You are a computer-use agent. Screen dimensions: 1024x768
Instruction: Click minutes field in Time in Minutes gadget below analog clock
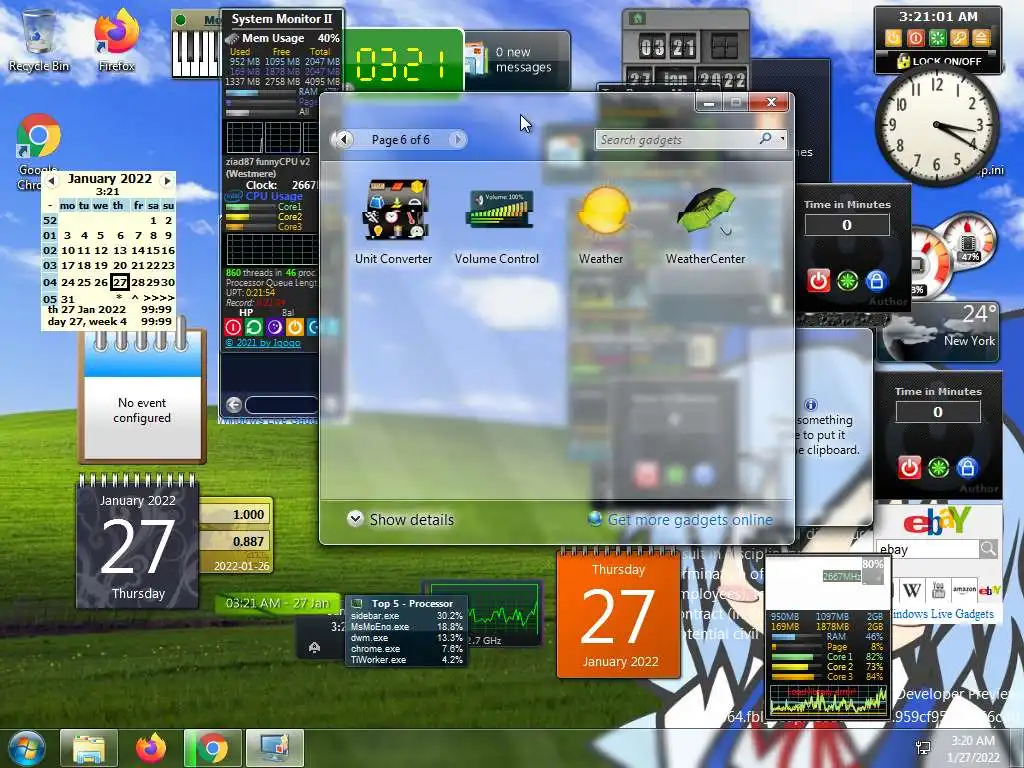click(846, 225)
